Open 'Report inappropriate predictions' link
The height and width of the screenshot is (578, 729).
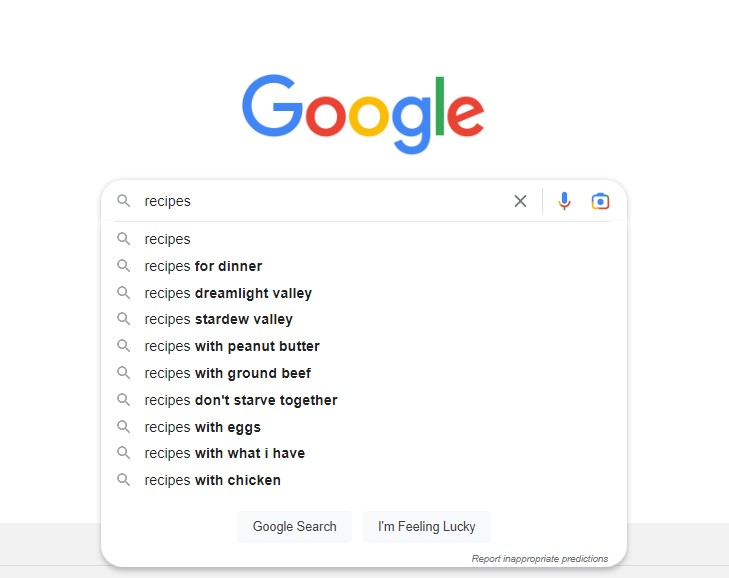539,559
